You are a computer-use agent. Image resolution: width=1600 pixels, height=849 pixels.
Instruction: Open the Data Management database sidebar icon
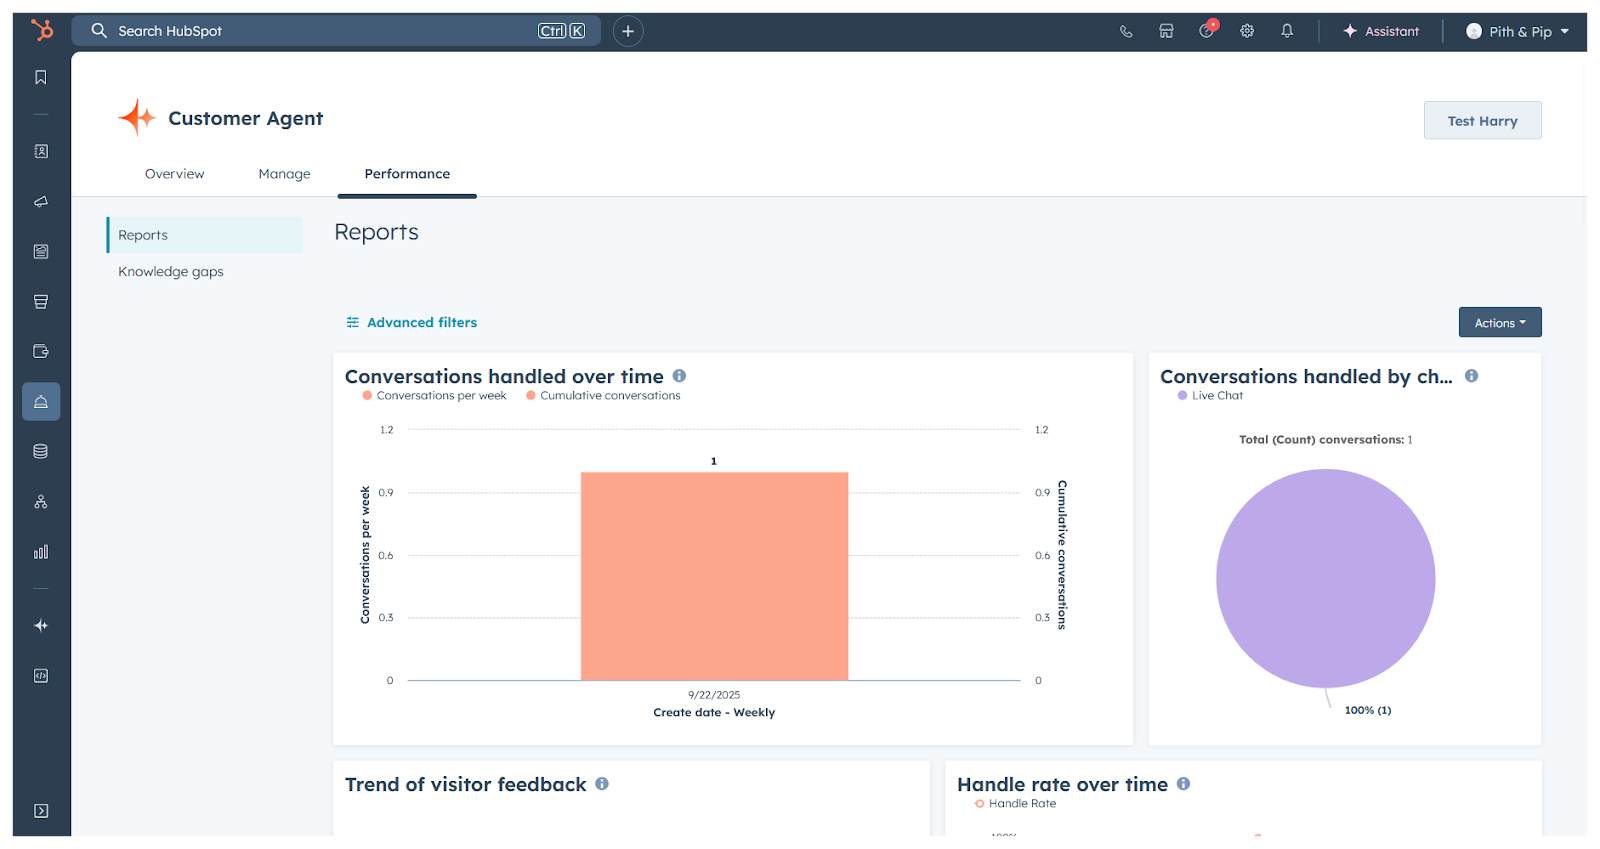[x=41, y=451]
